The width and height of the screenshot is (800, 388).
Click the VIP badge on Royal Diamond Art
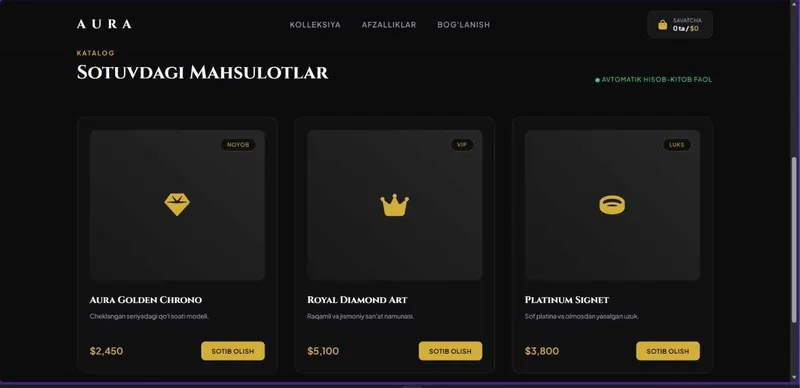(x=462, y=145)
